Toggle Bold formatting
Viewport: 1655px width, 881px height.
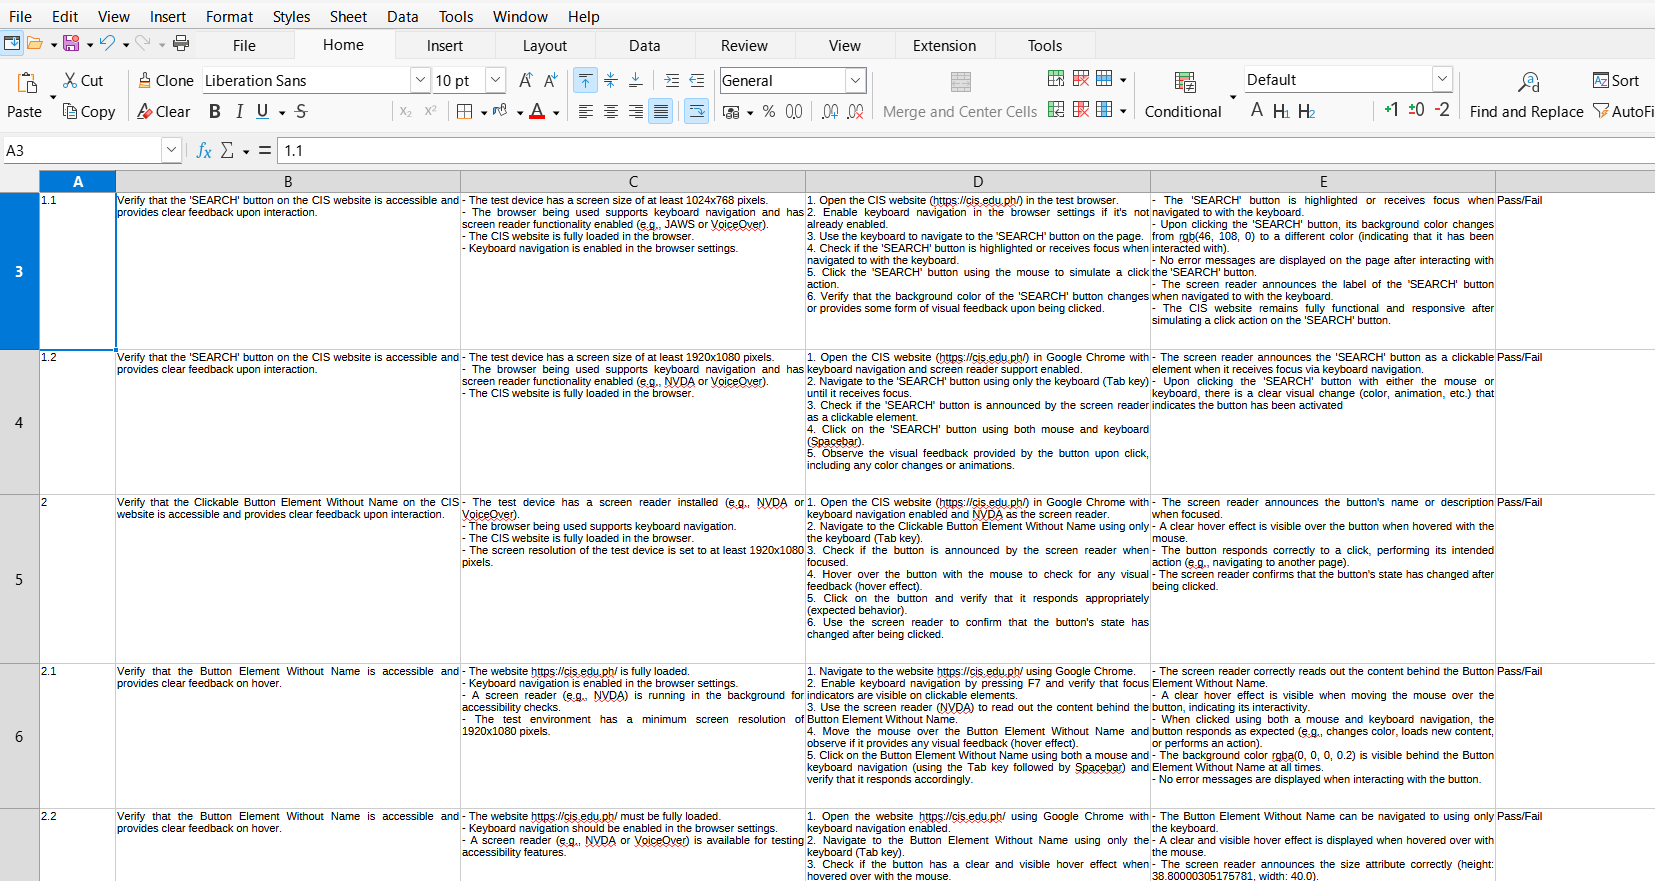tap(214, 111)
